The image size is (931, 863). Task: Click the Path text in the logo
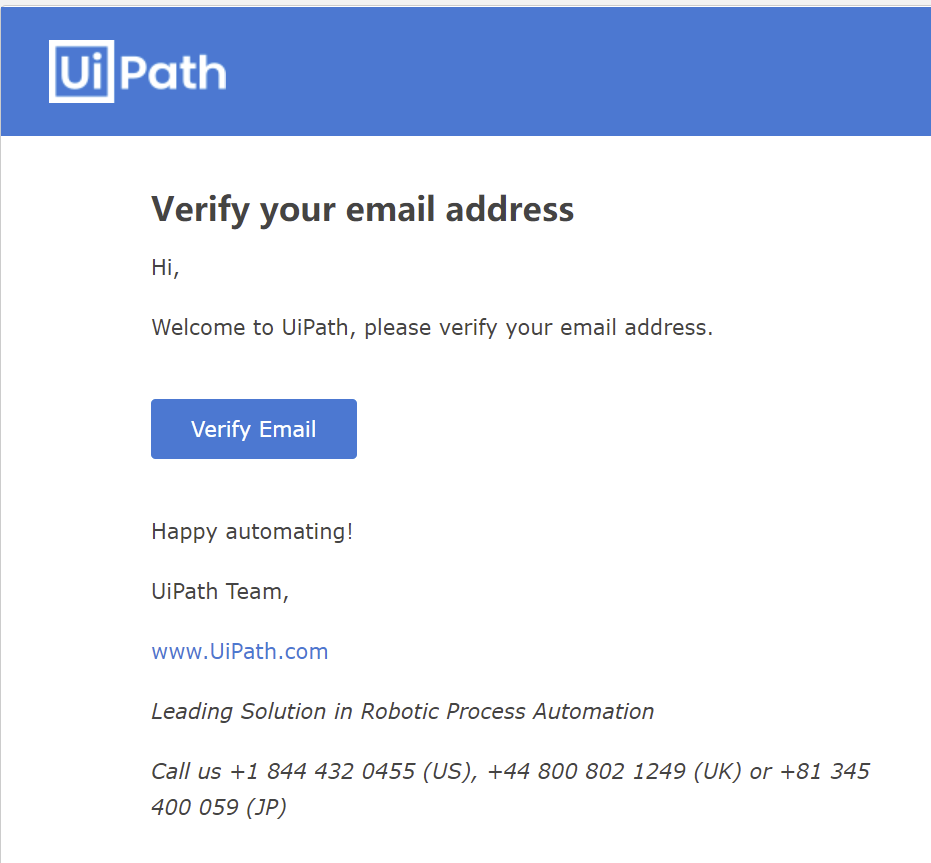point(172,70)
